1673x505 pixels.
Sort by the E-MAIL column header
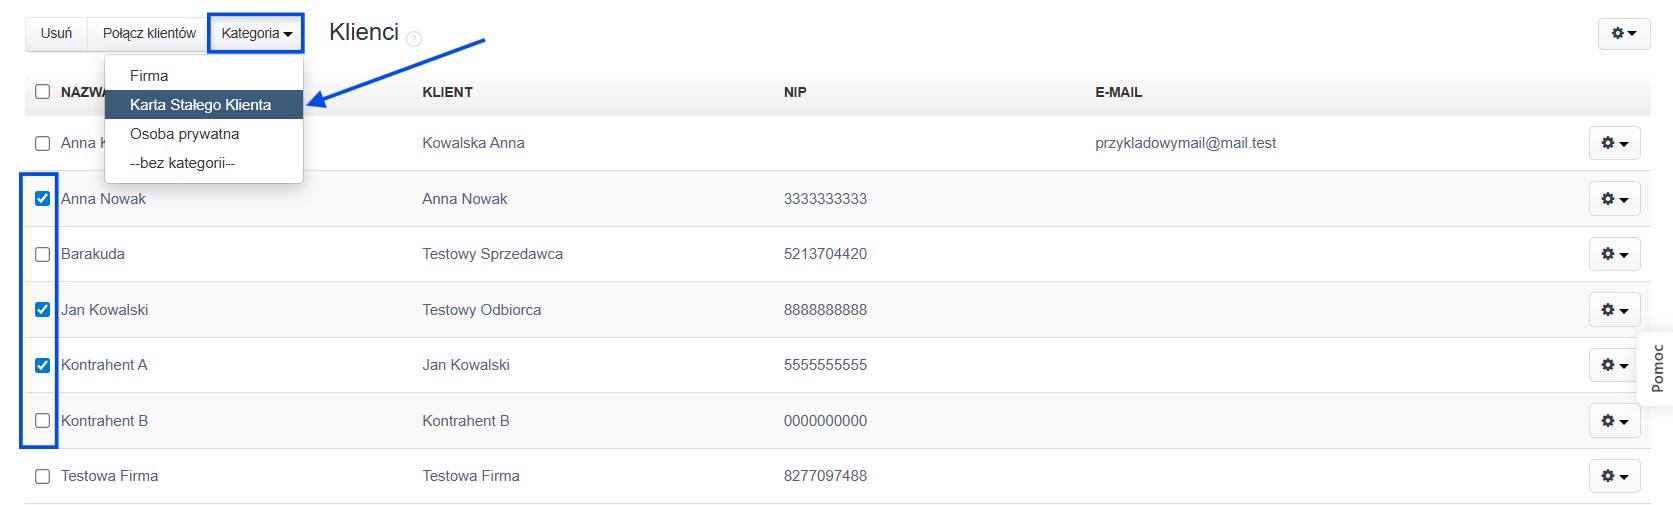pos(1118,92)
